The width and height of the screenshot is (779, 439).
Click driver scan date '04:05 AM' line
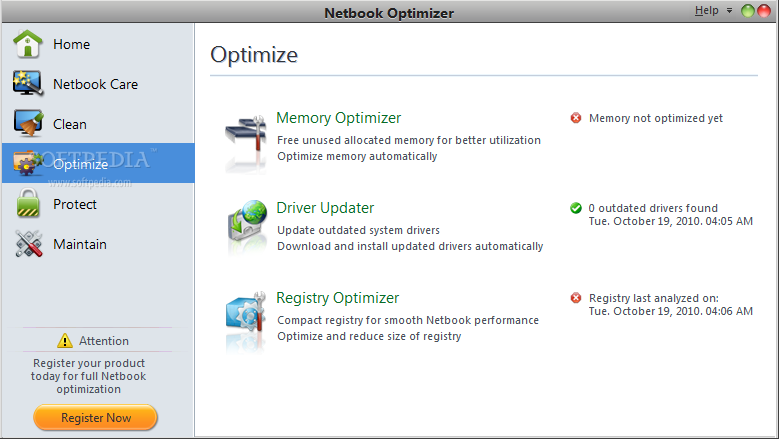pos(671,221)
